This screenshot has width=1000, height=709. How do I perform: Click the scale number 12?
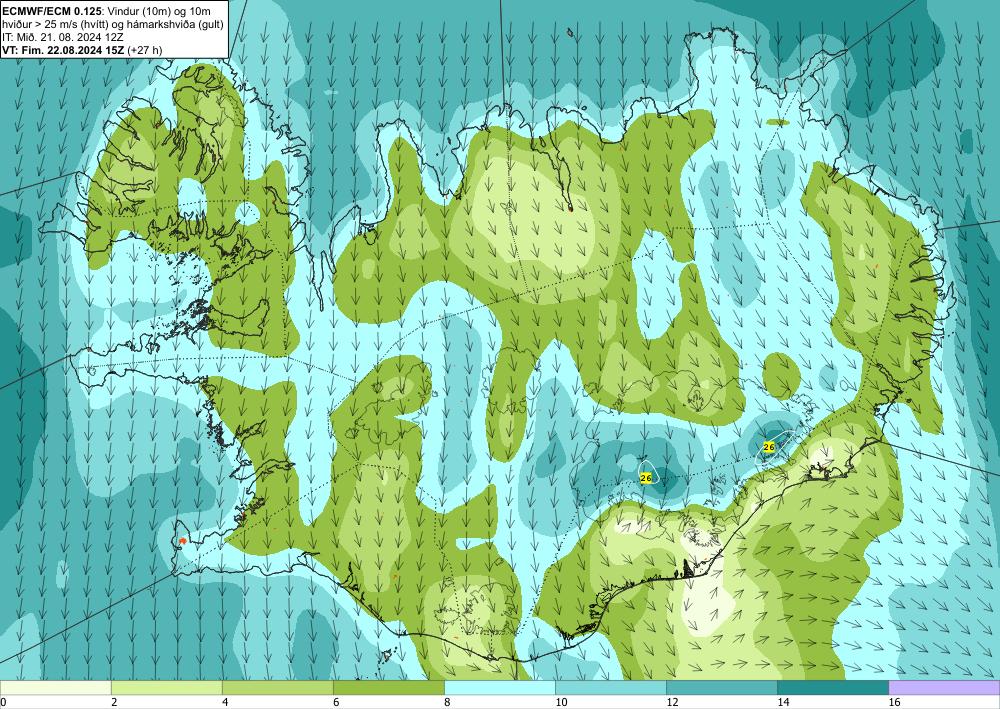(672, 702)
